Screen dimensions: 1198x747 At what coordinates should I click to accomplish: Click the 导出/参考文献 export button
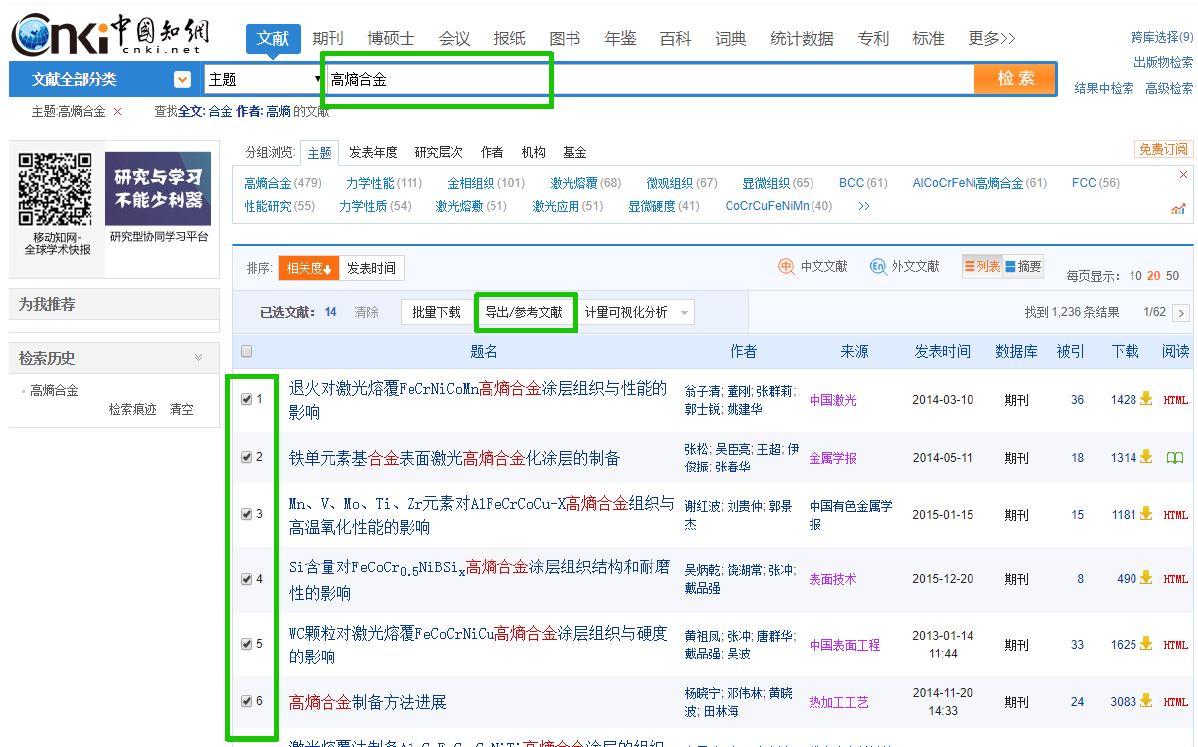[x=525, y=311]
